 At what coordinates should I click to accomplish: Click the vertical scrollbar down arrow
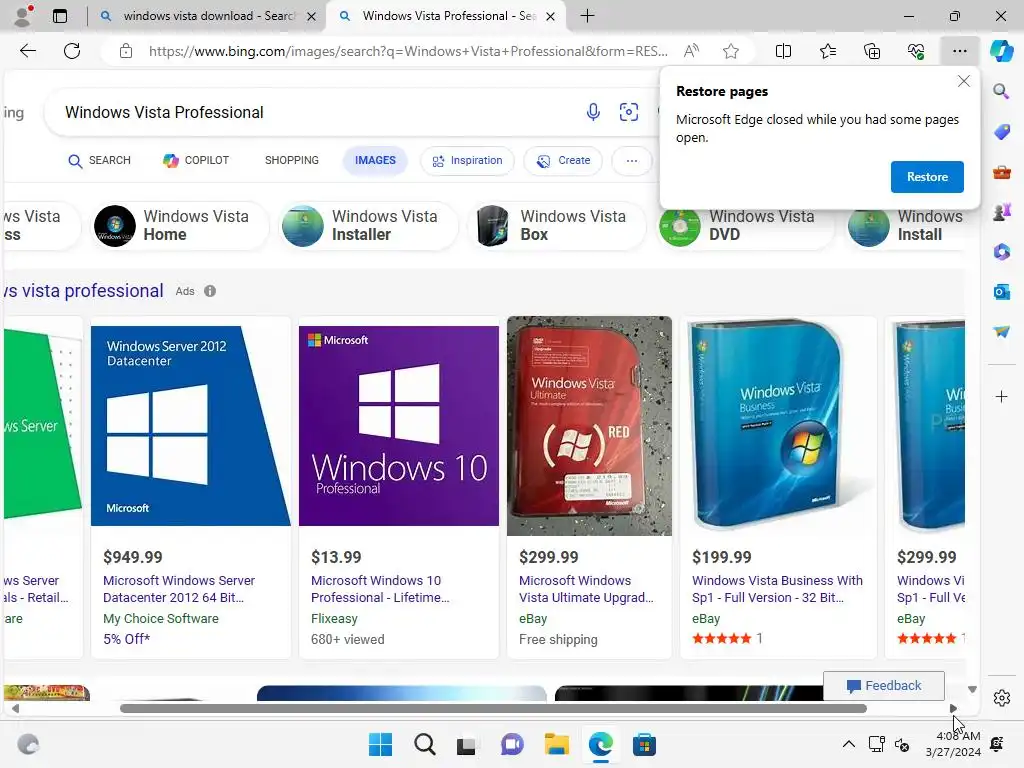972,690
